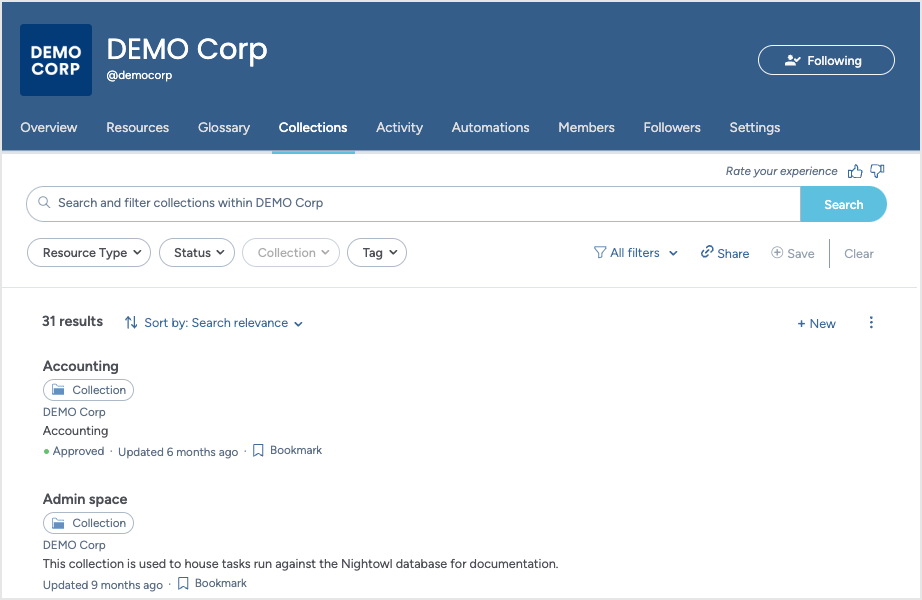Toggle the Following button
The height and width of the screenshot is (600, 922).
coord(826,60)
